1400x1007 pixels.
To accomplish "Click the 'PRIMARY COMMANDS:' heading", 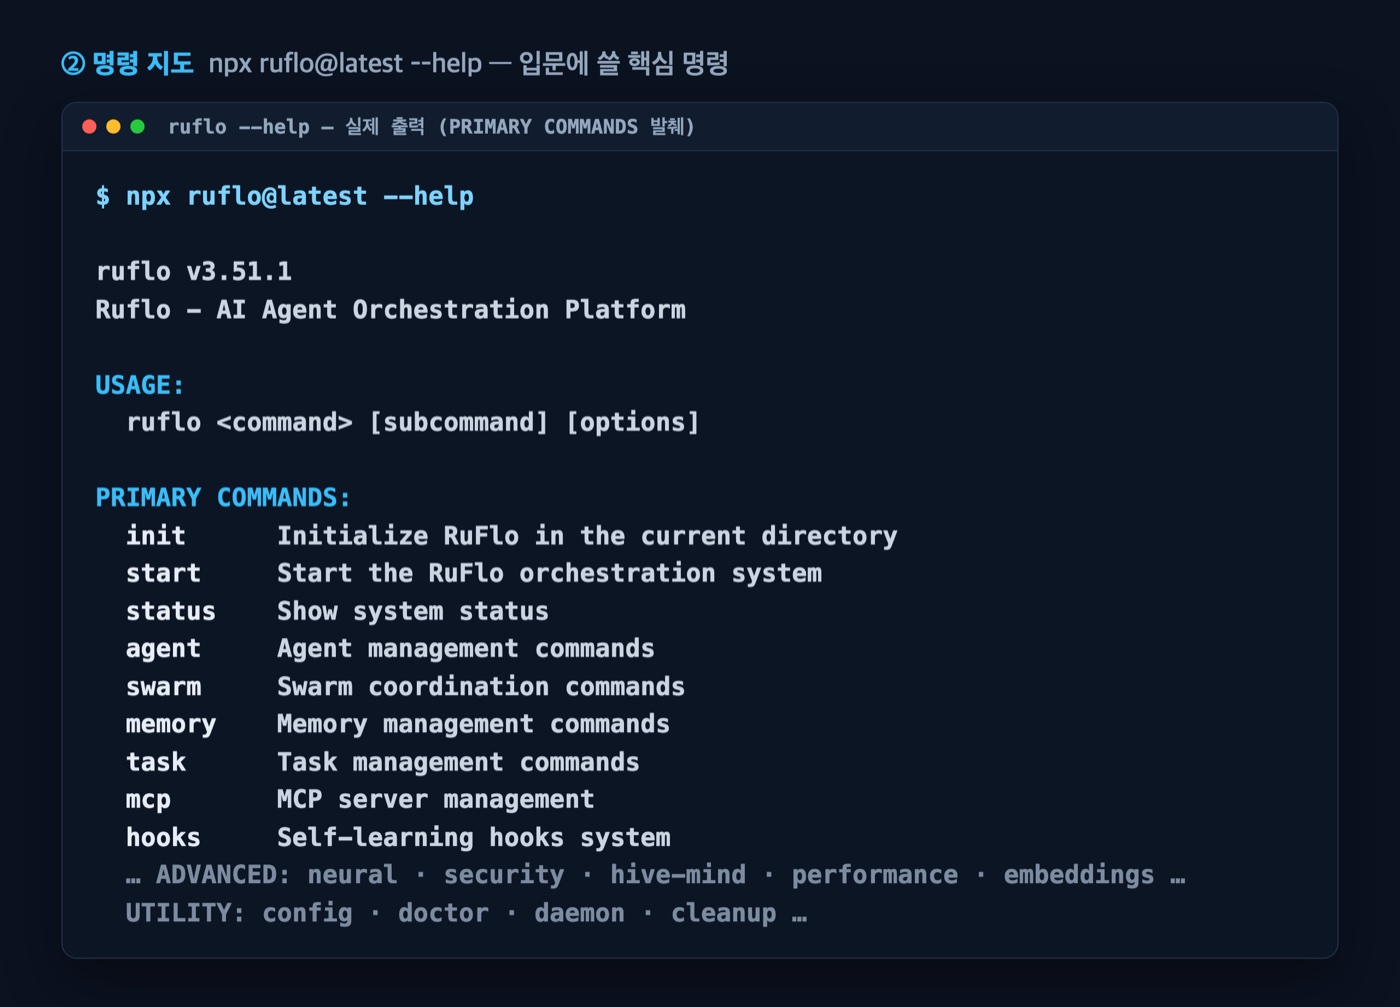I will pyautogui.click(x=223, y=497).
